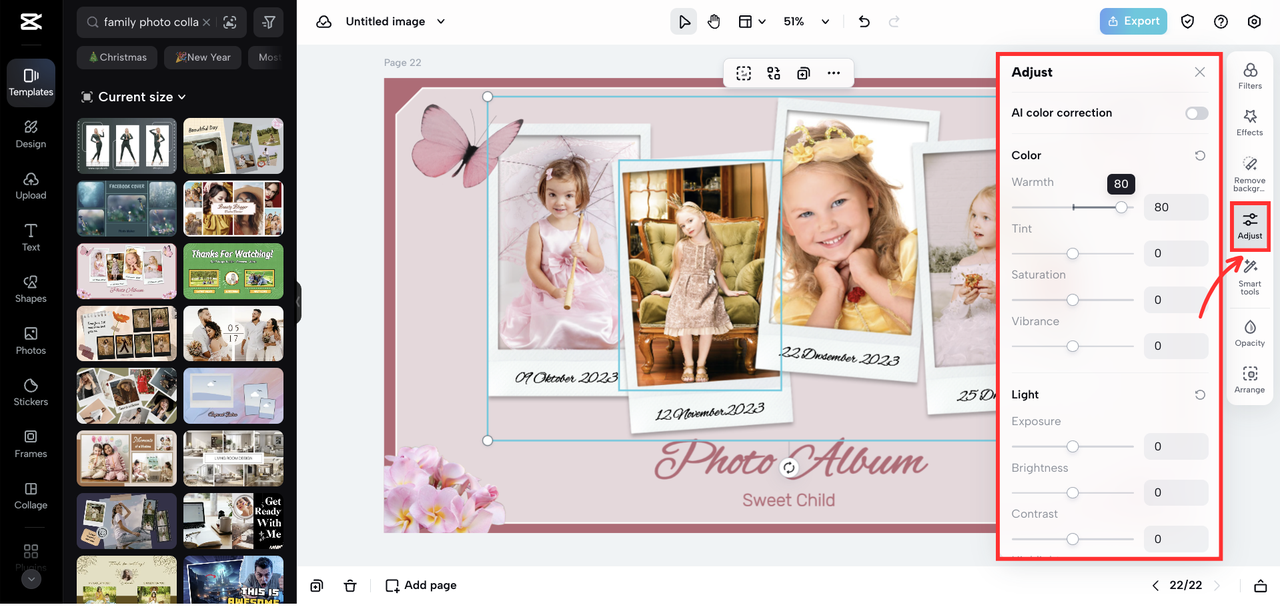Open the template filter button

pos(268,22)
